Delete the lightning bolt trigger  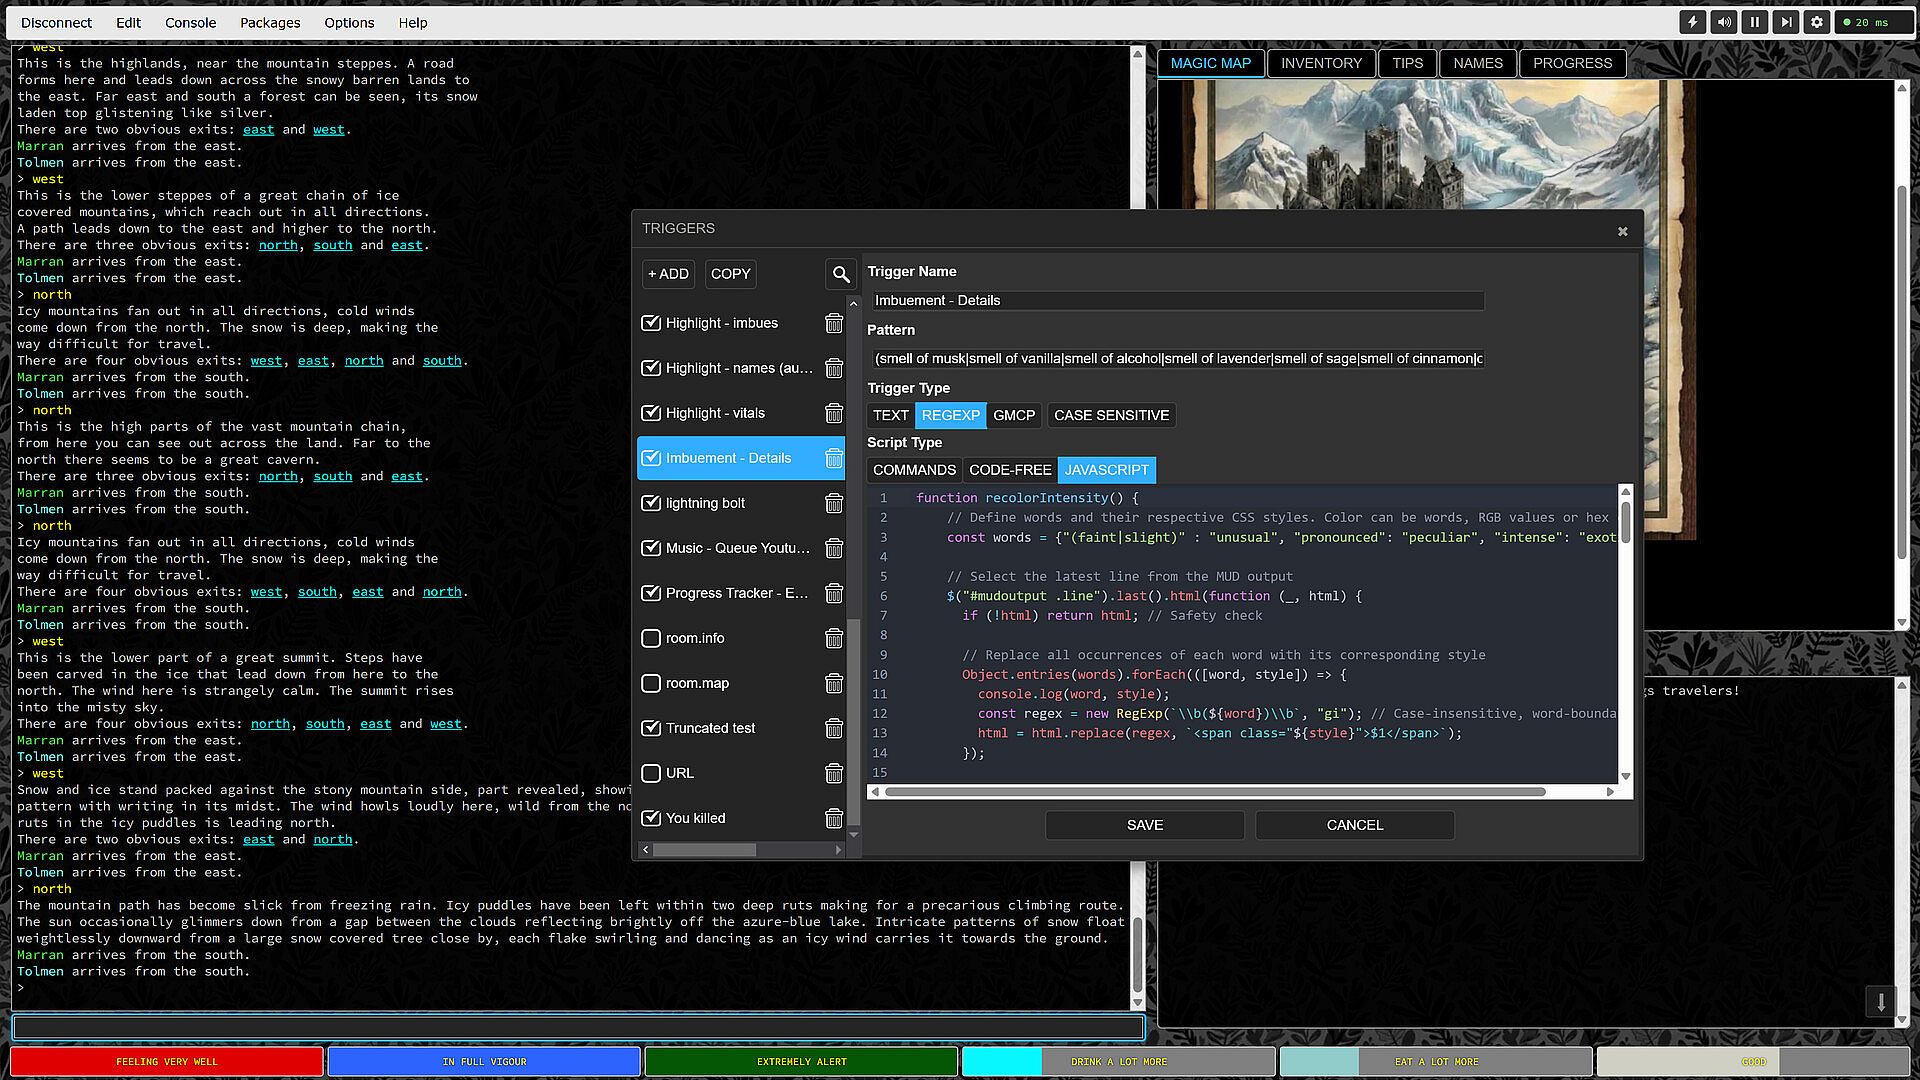click(834, 503)
